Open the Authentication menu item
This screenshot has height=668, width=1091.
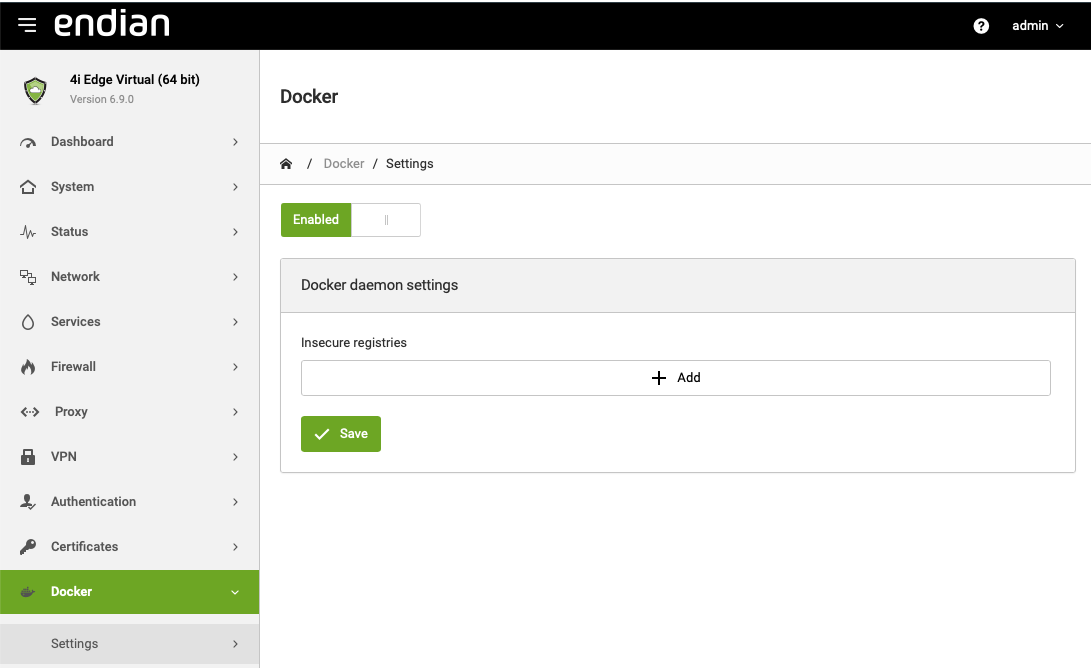coord(93,502)
